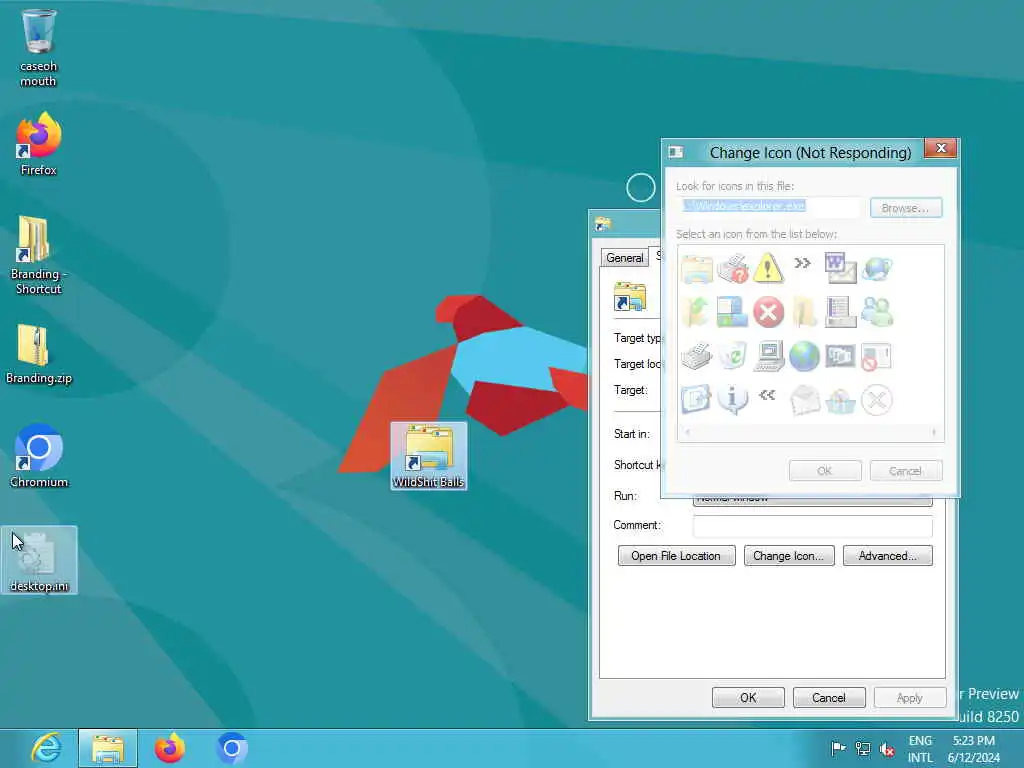1024x768 pixels.
Task: Select the plain printer icon
Action: (x=696, y=357)
